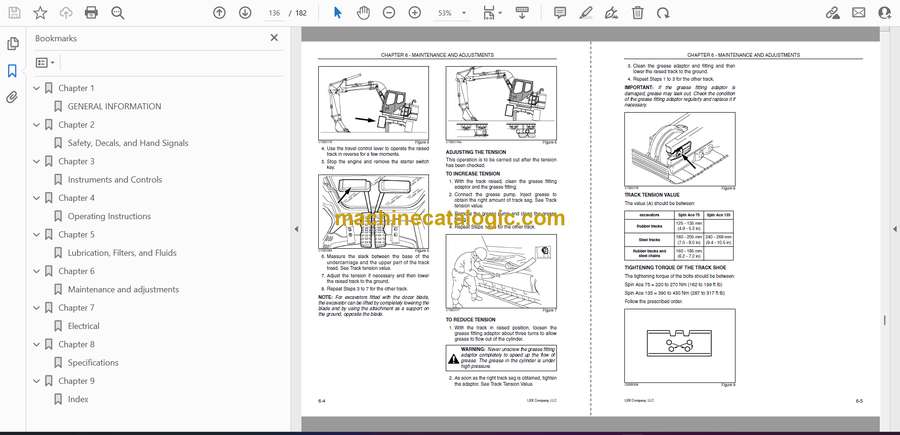Select the highlighter pen tool
The image size is (900, 435).
tap(585, 13)
